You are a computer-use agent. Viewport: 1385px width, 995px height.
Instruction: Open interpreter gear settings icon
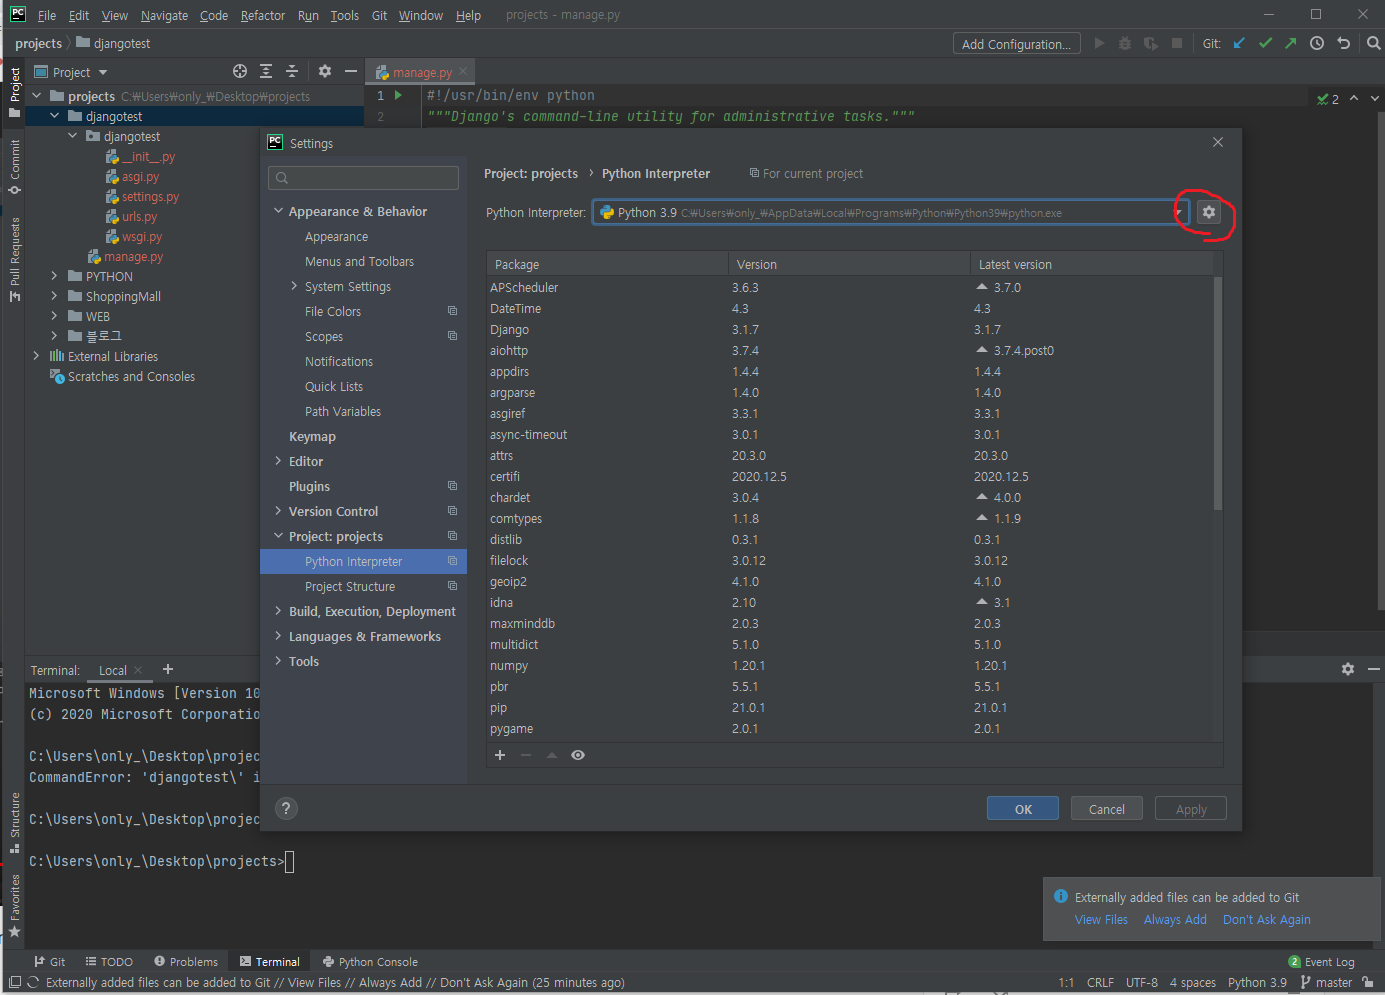tap(1209, 212)
